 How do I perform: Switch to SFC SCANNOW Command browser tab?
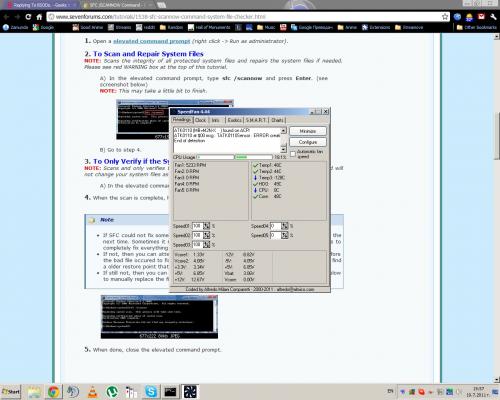(x=117, y=5)
